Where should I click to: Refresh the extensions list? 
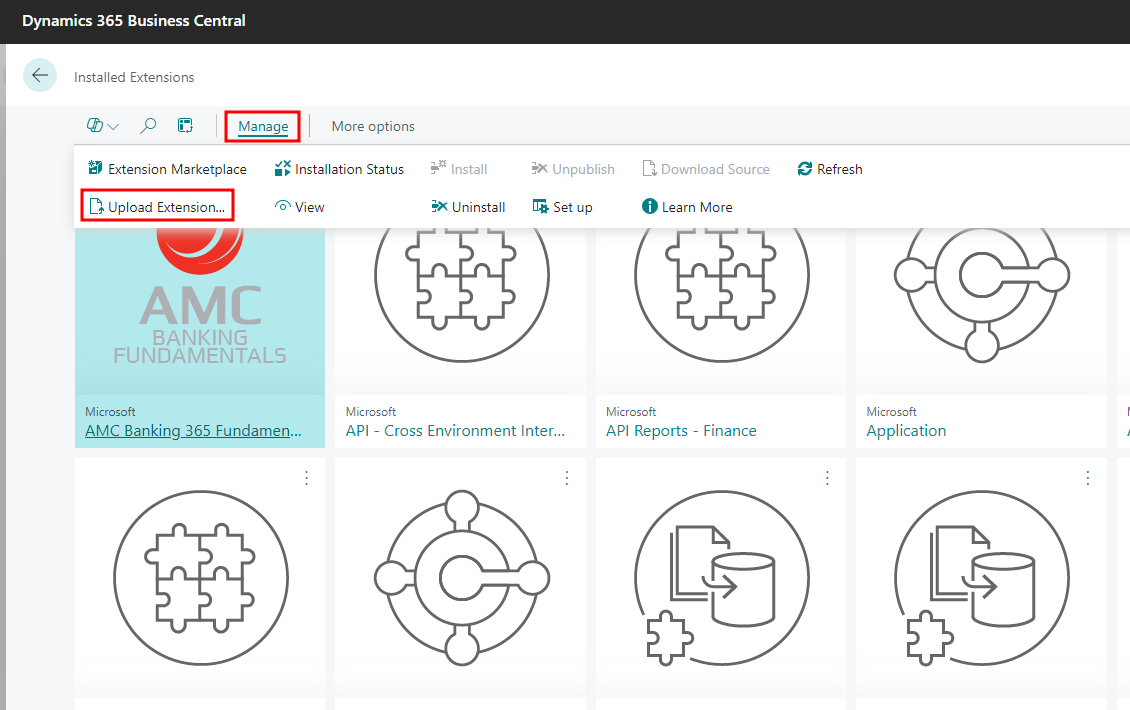(x=830, y=169)
